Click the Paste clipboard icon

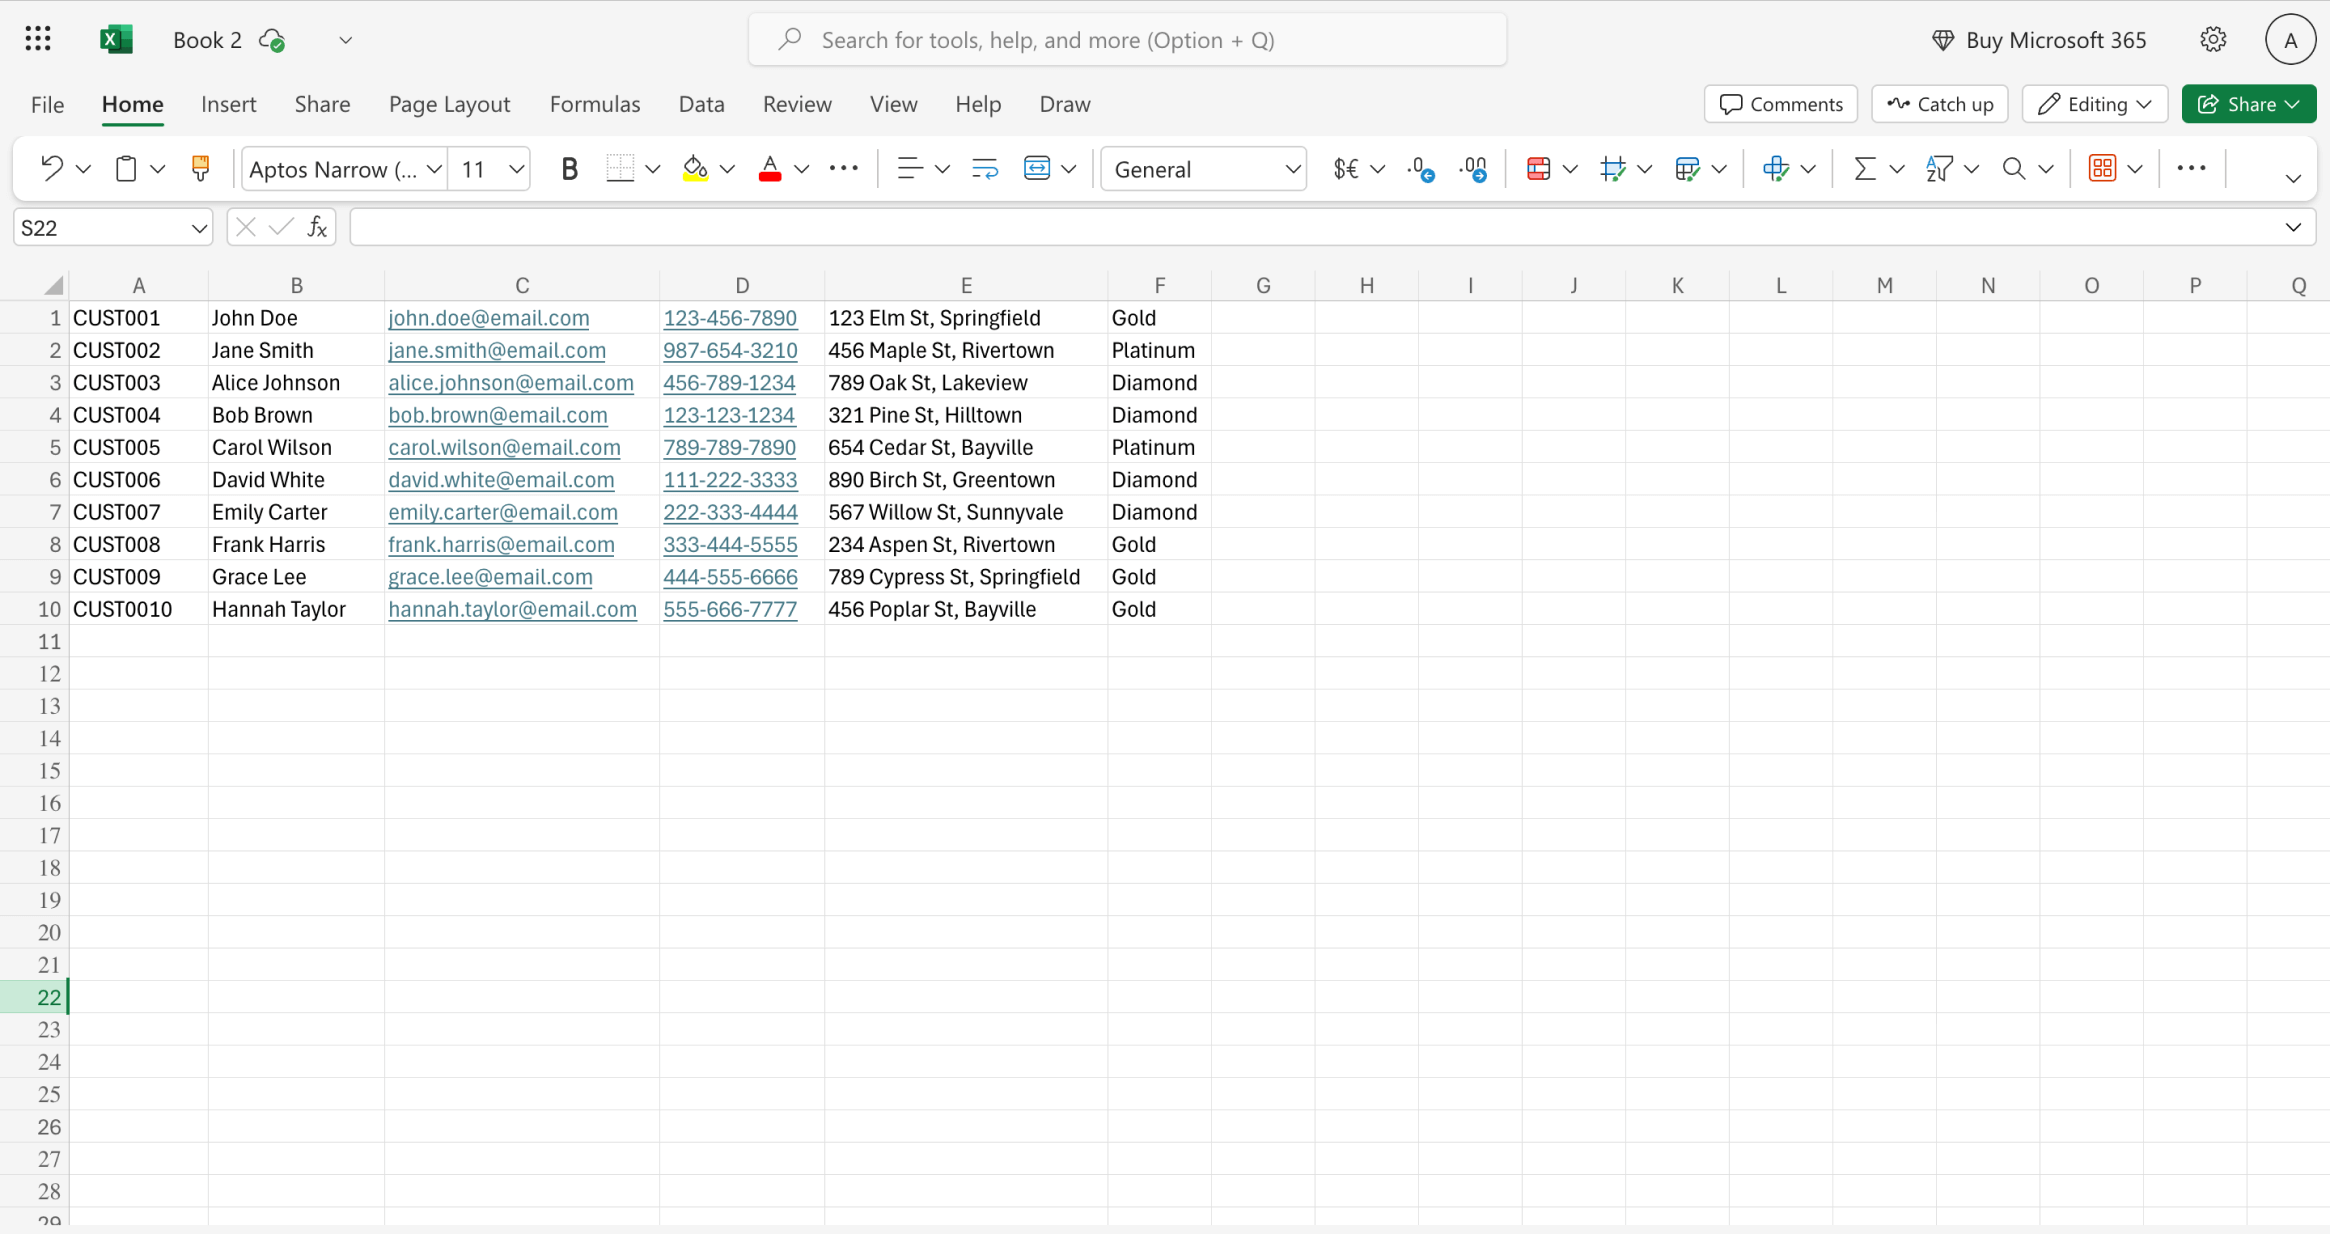point(126,169)
